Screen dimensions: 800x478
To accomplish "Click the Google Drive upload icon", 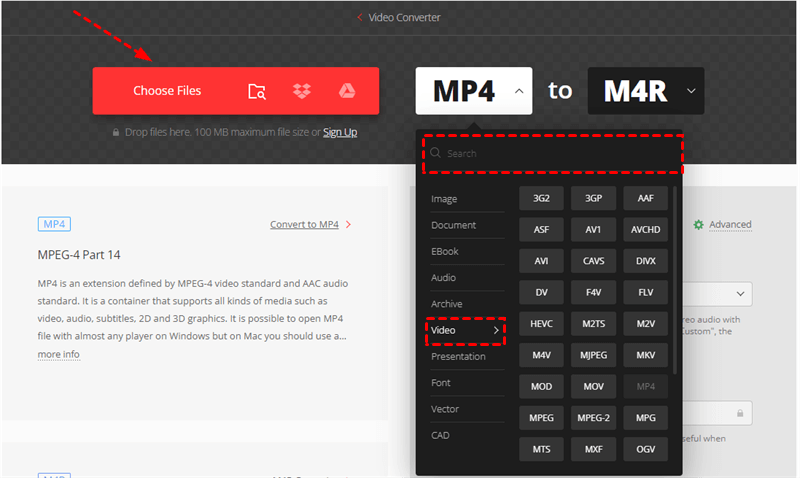I will coord(346,91).
